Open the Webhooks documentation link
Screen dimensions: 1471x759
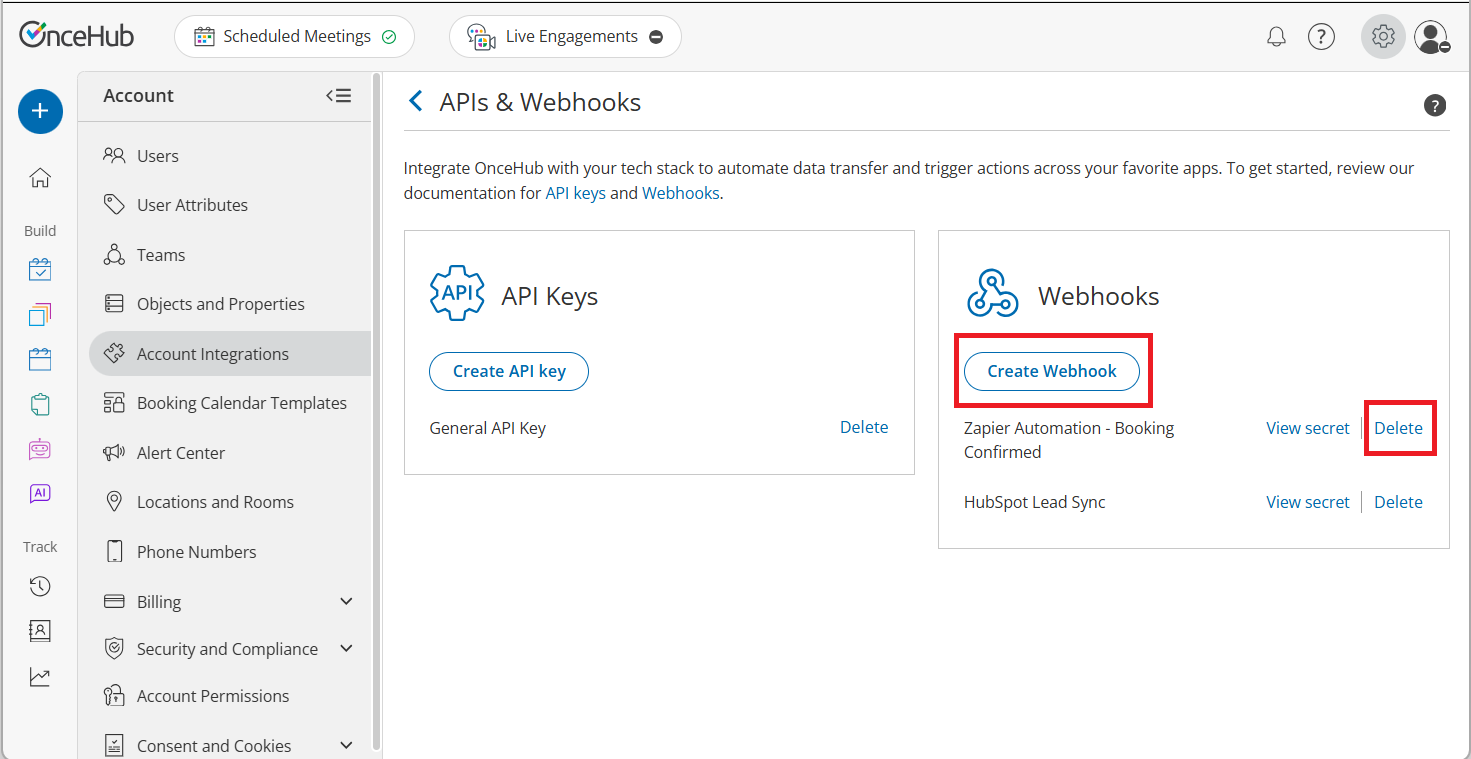tap(680, 192)
